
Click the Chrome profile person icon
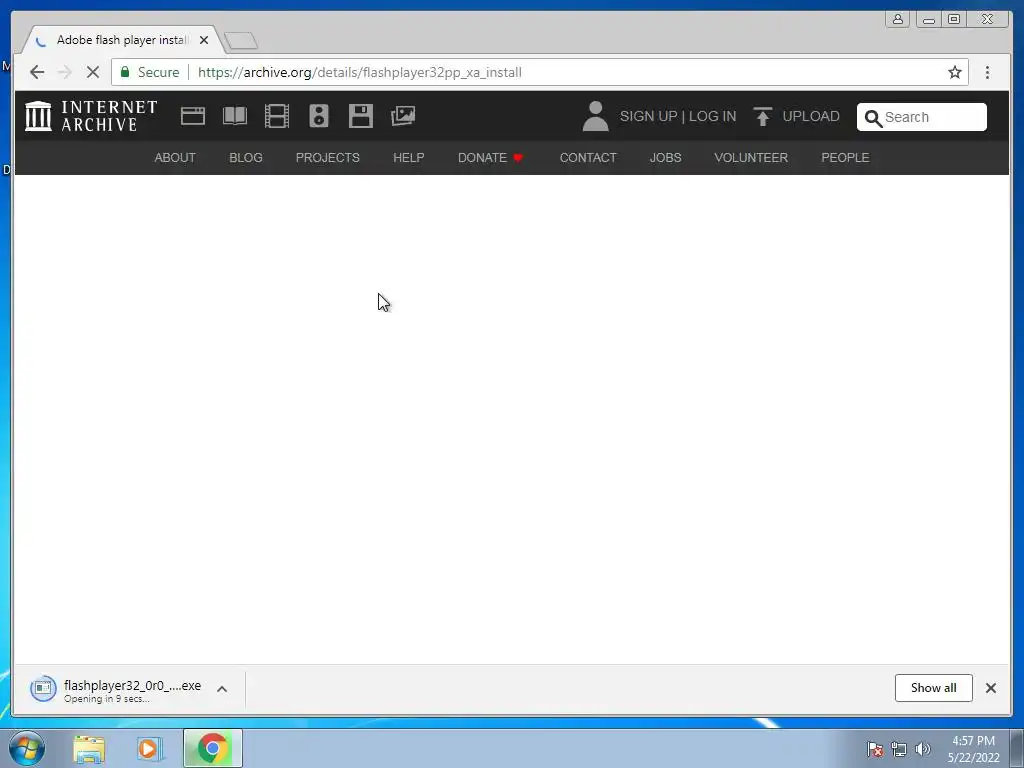click(898, 19)
